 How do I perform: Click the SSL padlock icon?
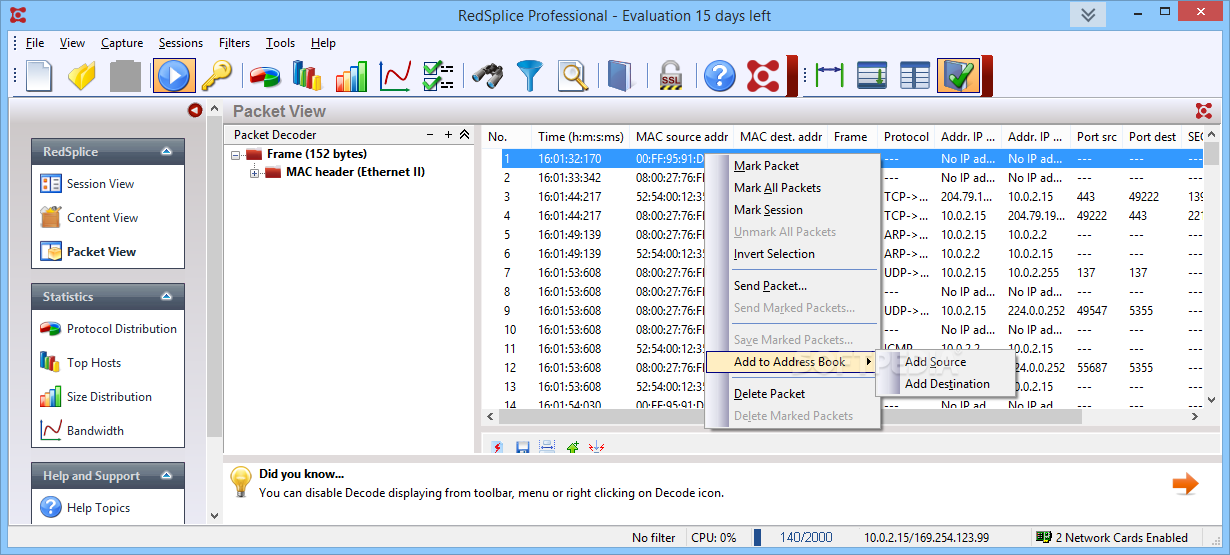tap(669, 76)
